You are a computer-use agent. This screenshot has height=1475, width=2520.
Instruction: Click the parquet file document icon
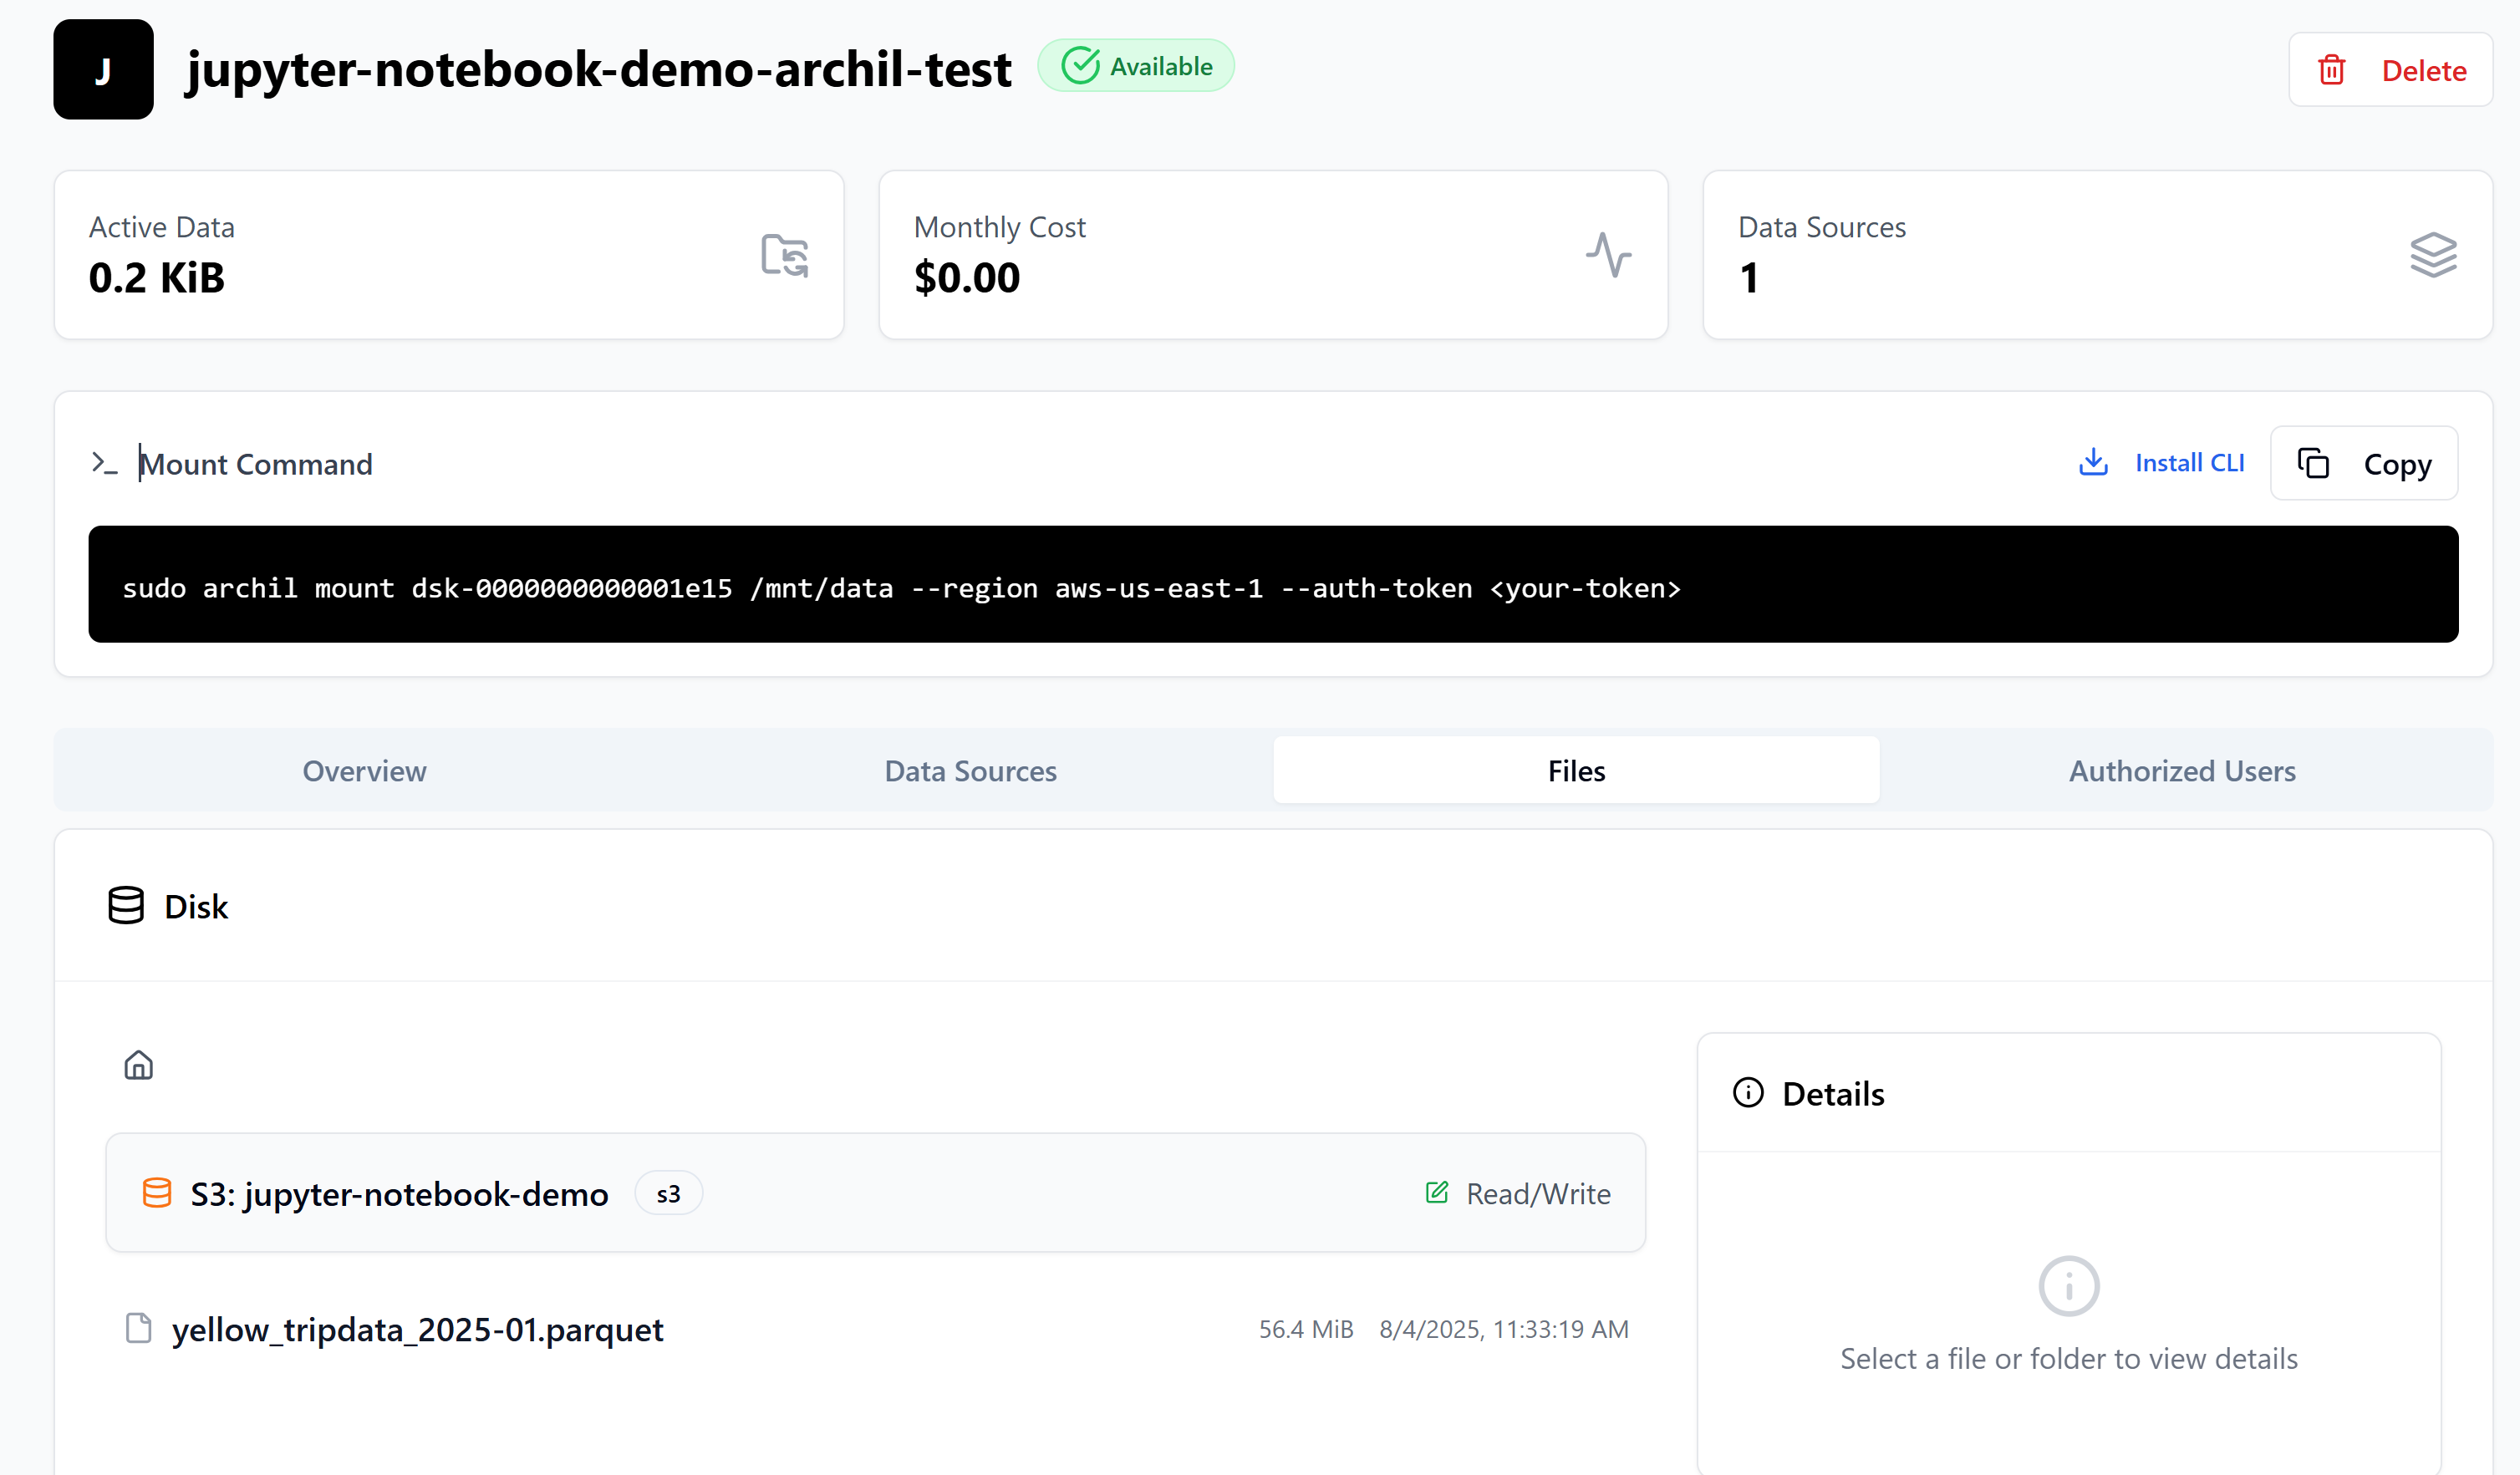click(139, 1328)
